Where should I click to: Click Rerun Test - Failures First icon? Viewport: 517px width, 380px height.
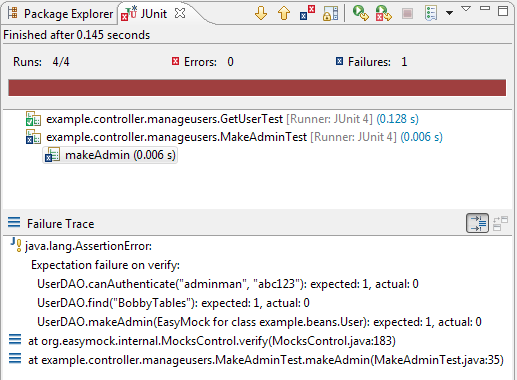(384, 13)
